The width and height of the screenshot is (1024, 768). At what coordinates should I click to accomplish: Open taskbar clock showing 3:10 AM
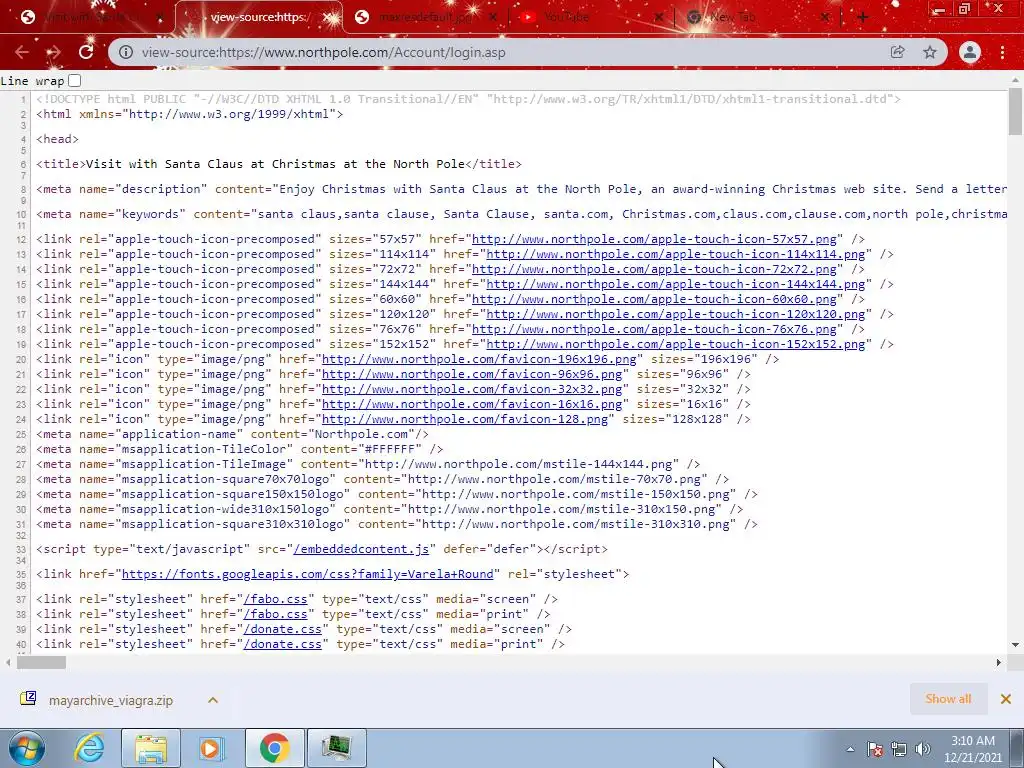coord(972,749)
